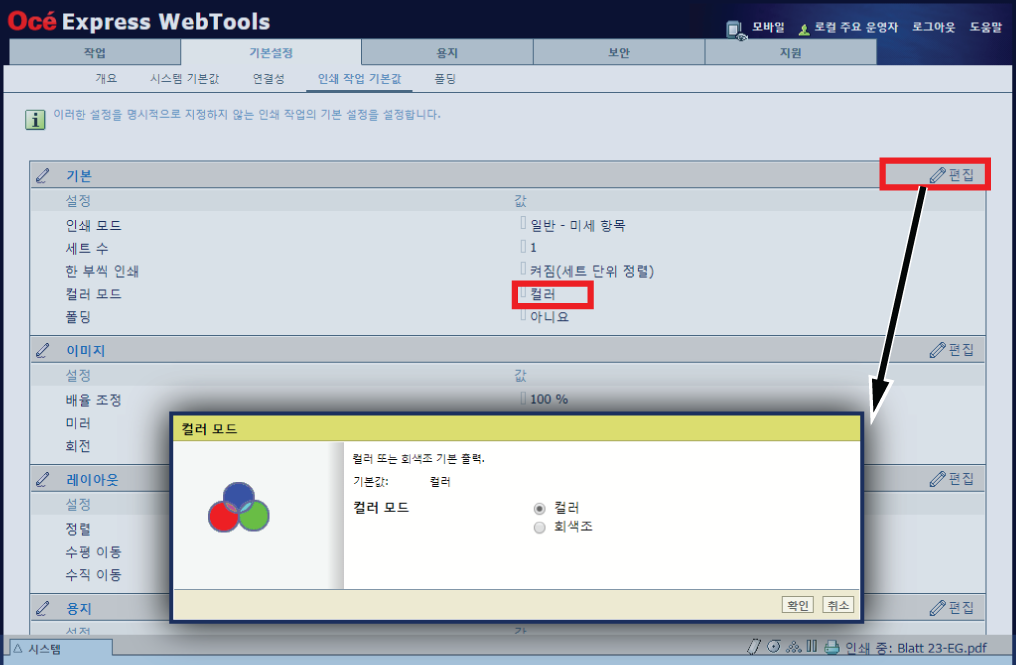Click the pencil icon left of 용지 section heading

[x=43, y=609]
